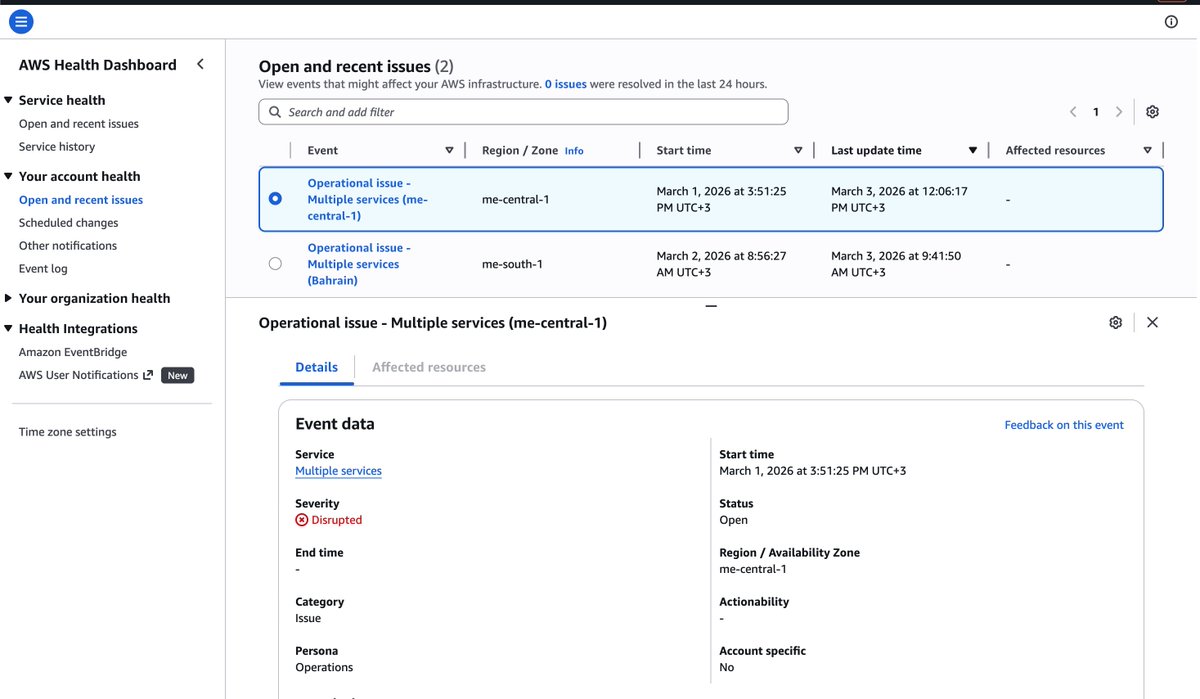Sort the table by Affected resources

click(x=1147, y=151)
